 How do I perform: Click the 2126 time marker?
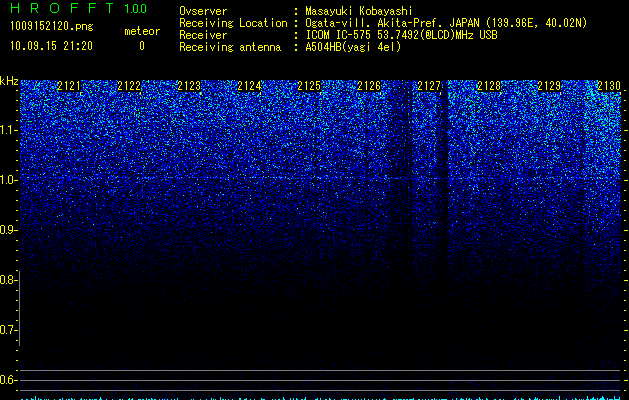pos(369,86)
